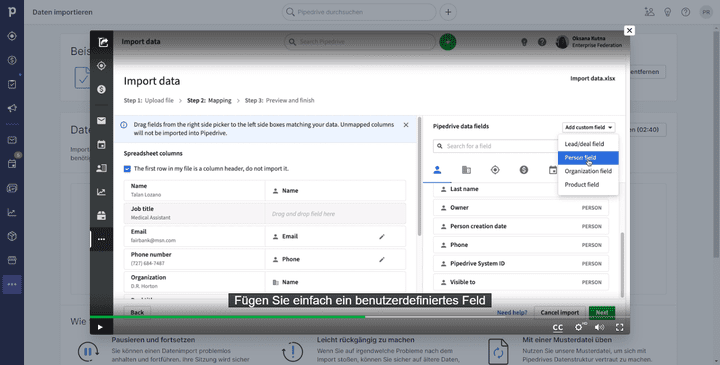The height and width of the screenshot is (365, 720).
Task: Play the tutorial video
Action: click(100, 327)
